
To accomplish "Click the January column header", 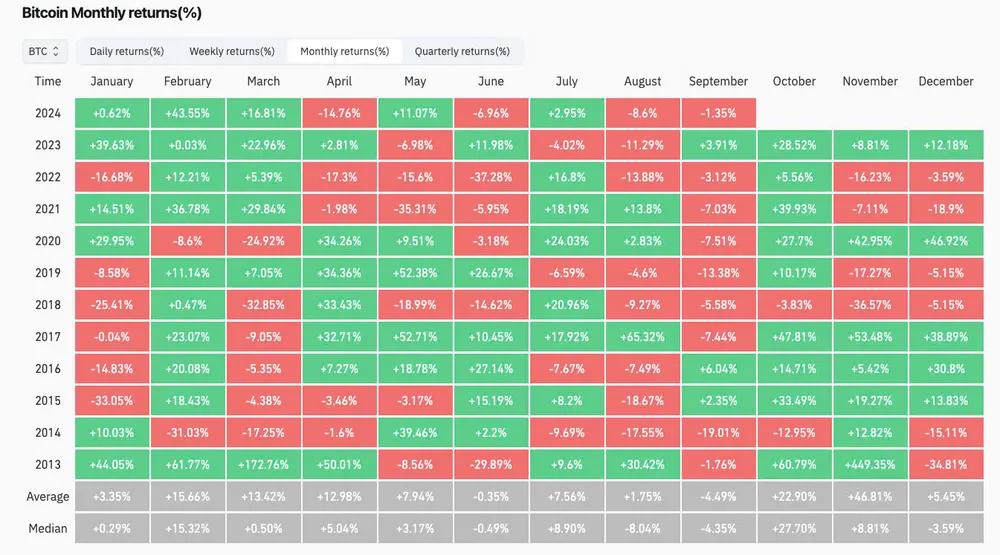I will point(112,81).
